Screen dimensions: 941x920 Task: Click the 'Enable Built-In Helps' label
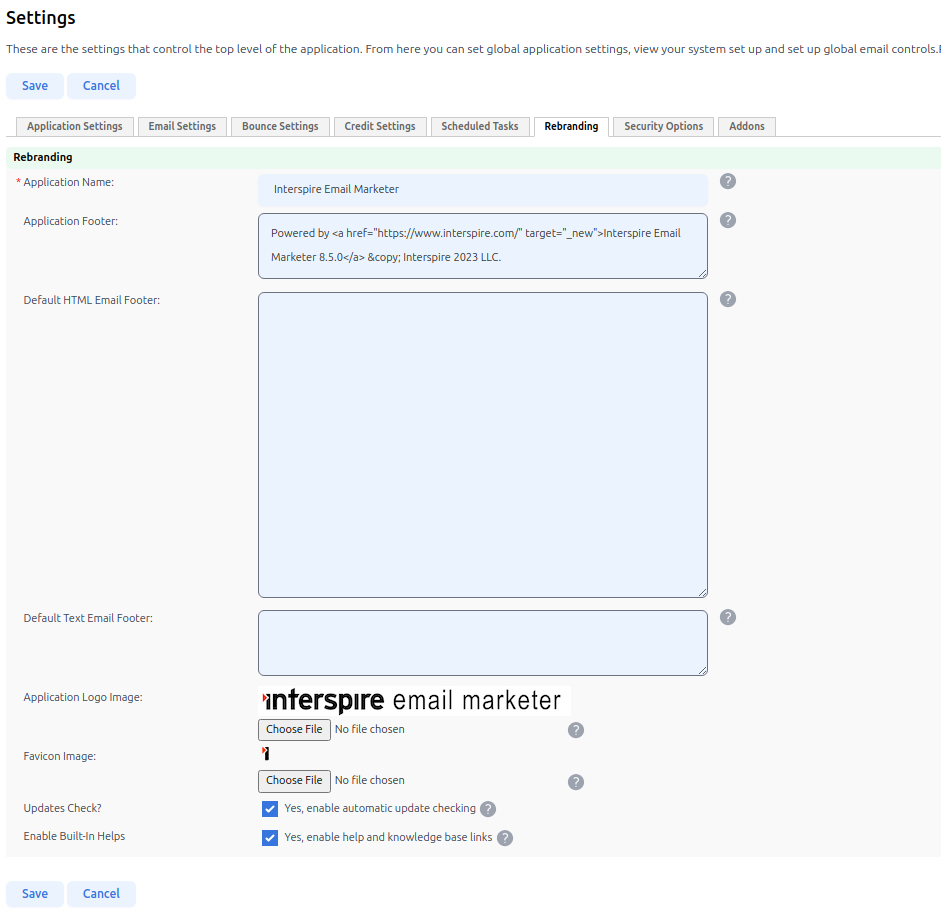click(x=74, y=837)
